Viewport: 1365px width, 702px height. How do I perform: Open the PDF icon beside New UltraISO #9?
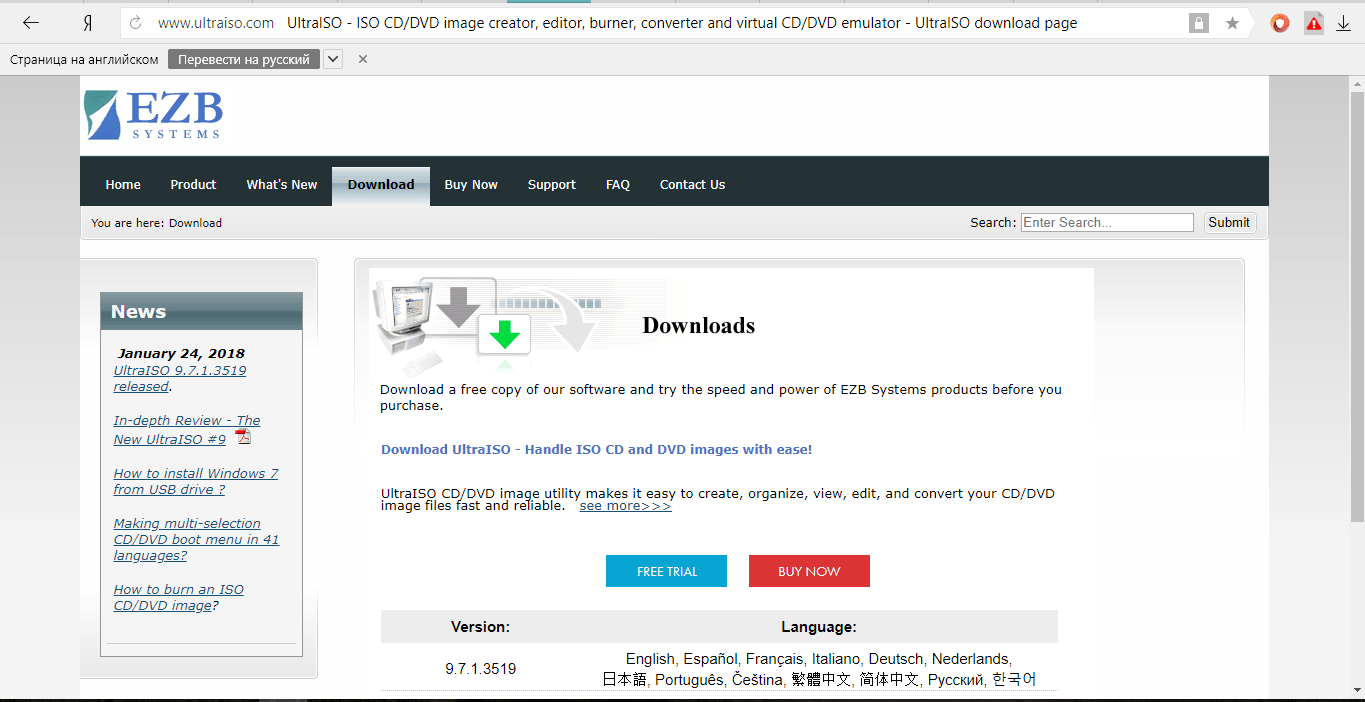coord(243,437)
